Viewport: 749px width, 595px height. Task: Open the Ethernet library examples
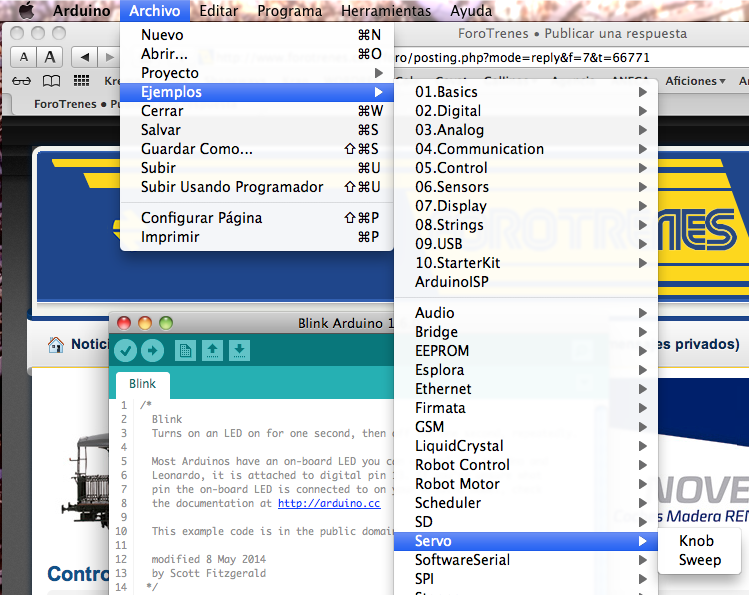[x=526, y=389]
